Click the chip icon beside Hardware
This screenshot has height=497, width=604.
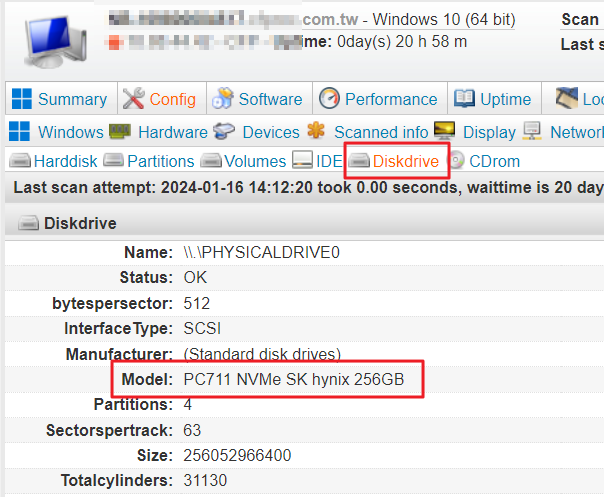coord(120,132)
